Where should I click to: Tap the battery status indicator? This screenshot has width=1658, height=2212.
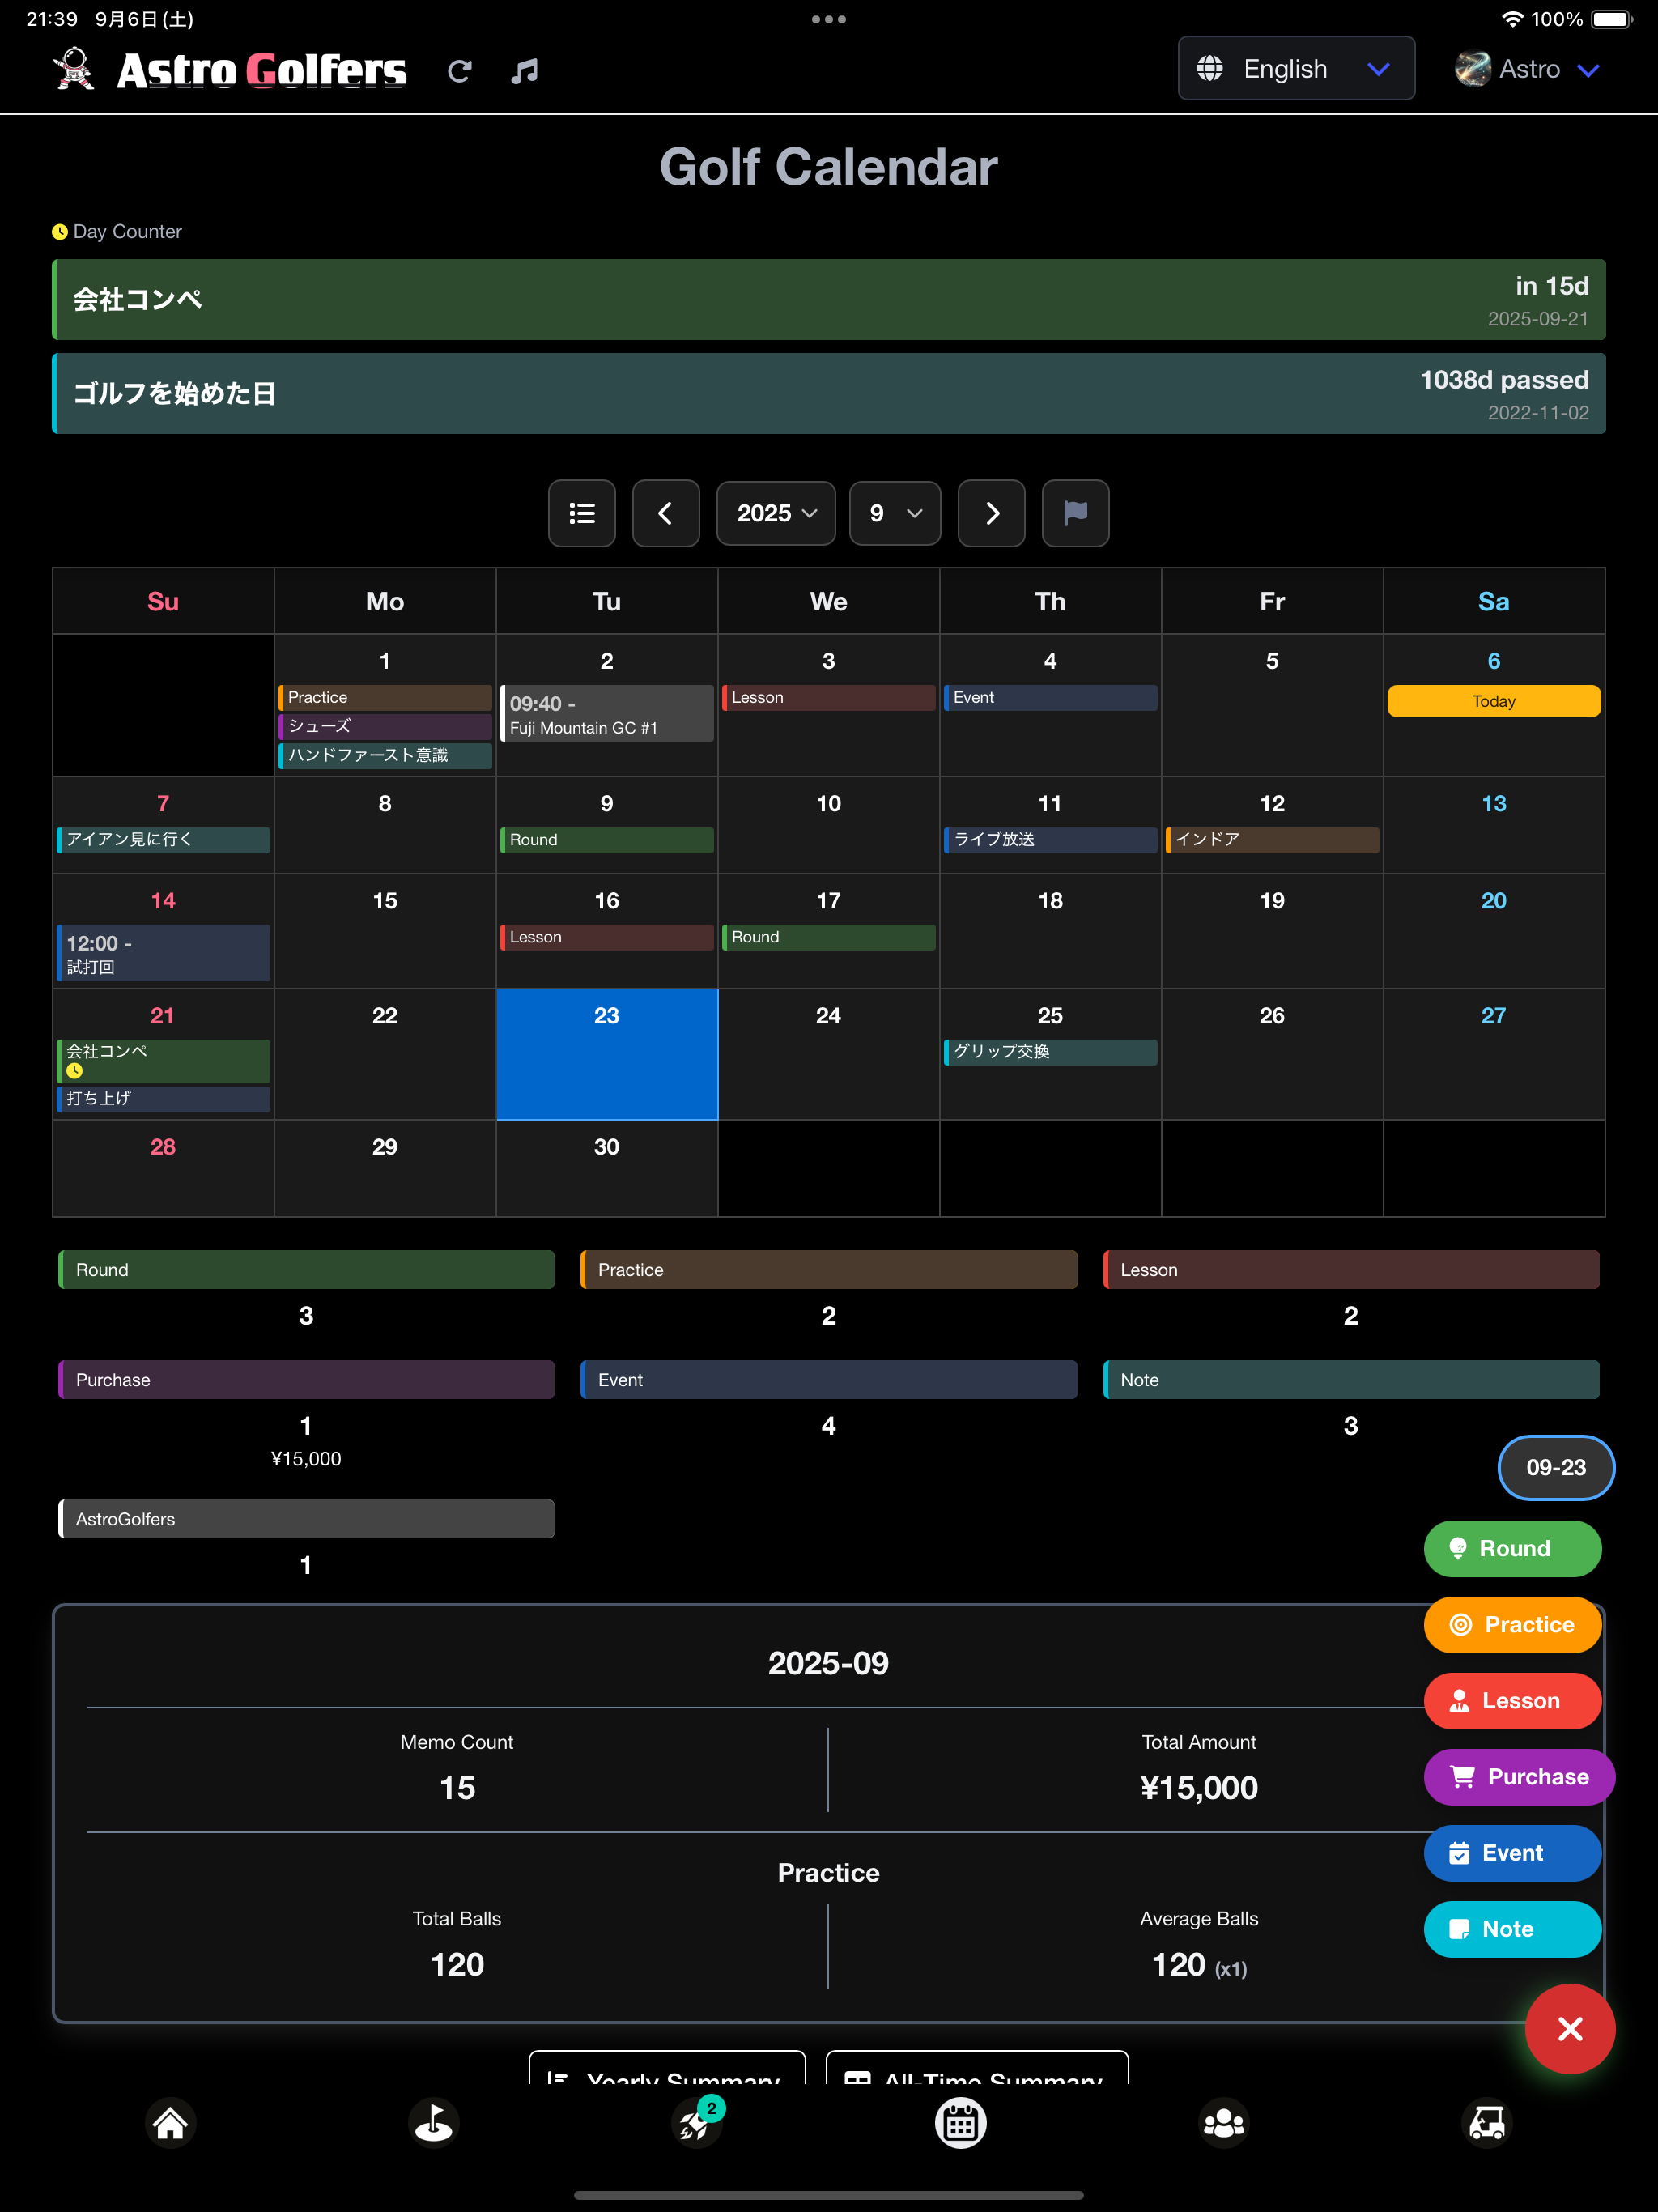click(1612, 19)
